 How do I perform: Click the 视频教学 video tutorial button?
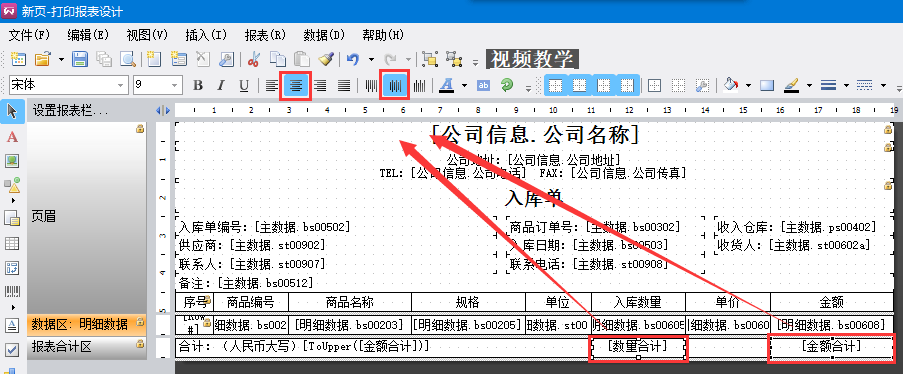click(x=532, y=59)
